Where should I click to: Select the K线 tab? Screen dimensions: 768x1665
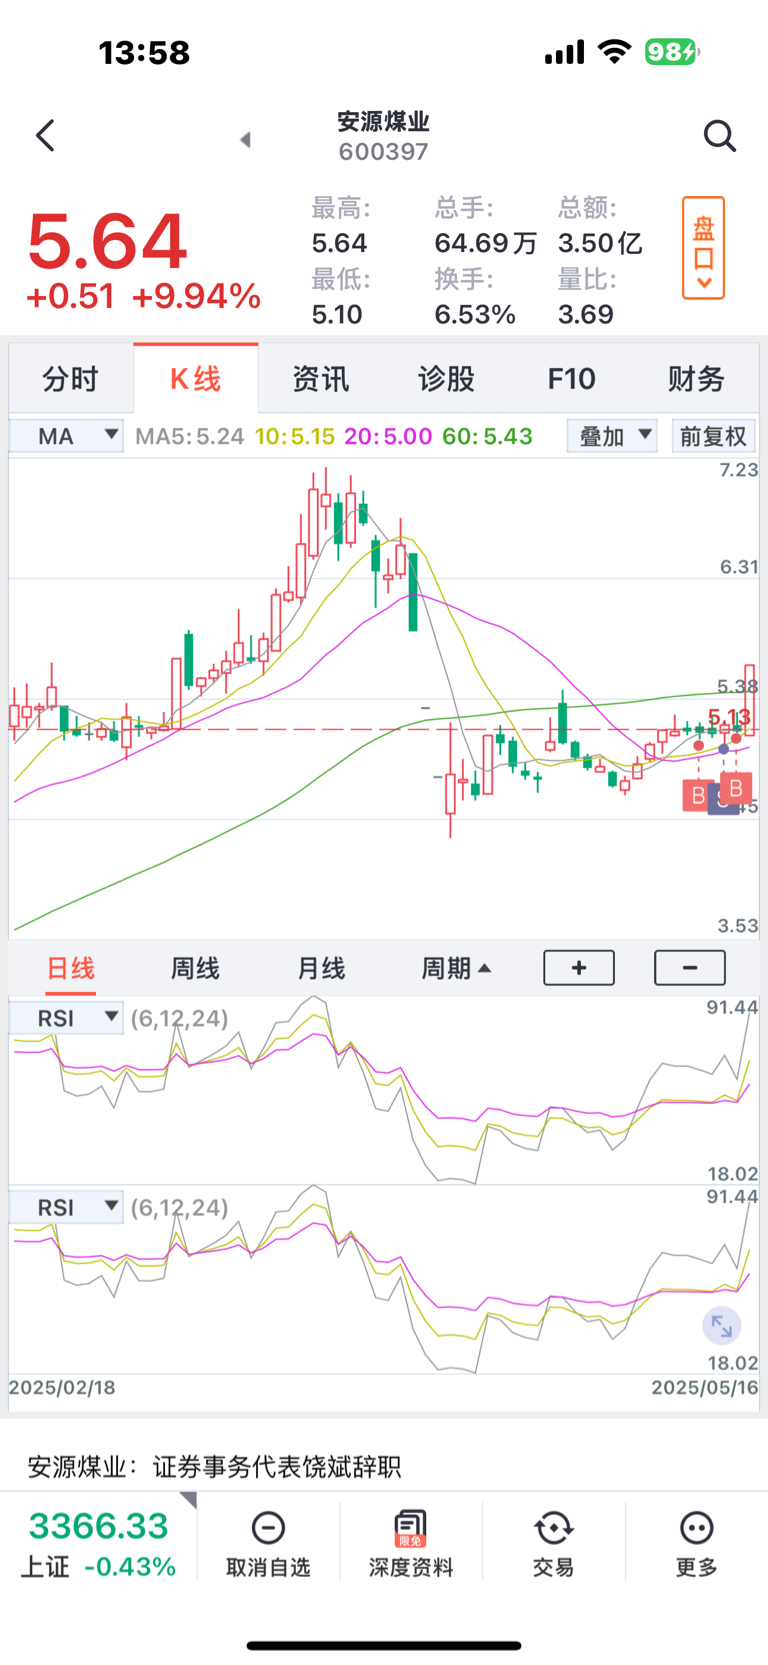tap(195, 379)
